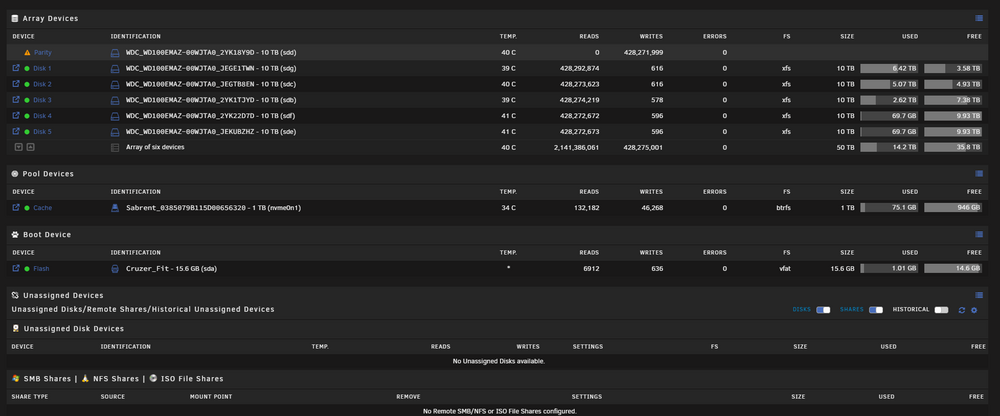Open unassigned devices settings gear
Viewport: 1000px width, 416px height.
coord(974,310)
